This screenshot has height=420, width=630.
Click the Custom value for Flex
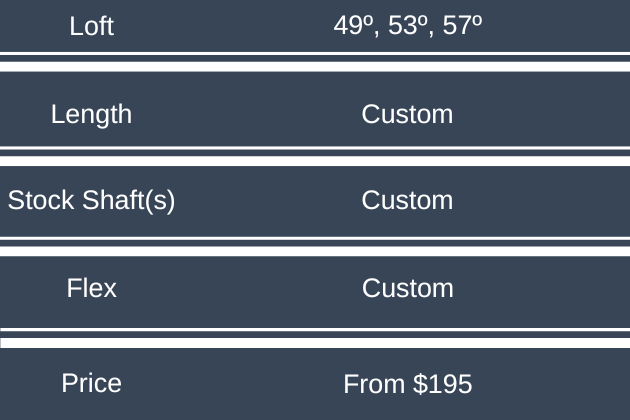point(407,288)
